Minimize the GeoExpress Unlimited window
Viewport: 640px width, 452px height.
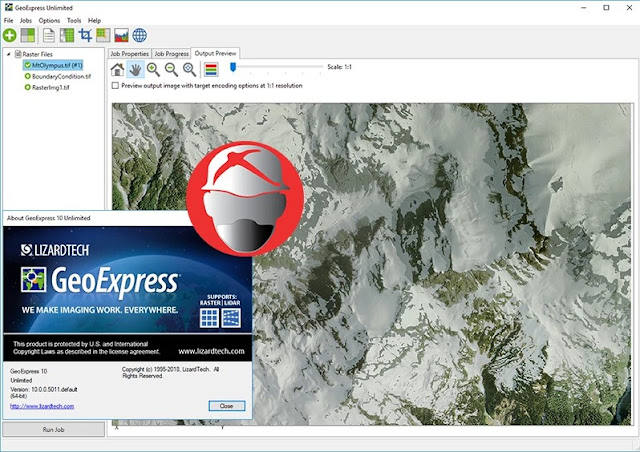584,8
